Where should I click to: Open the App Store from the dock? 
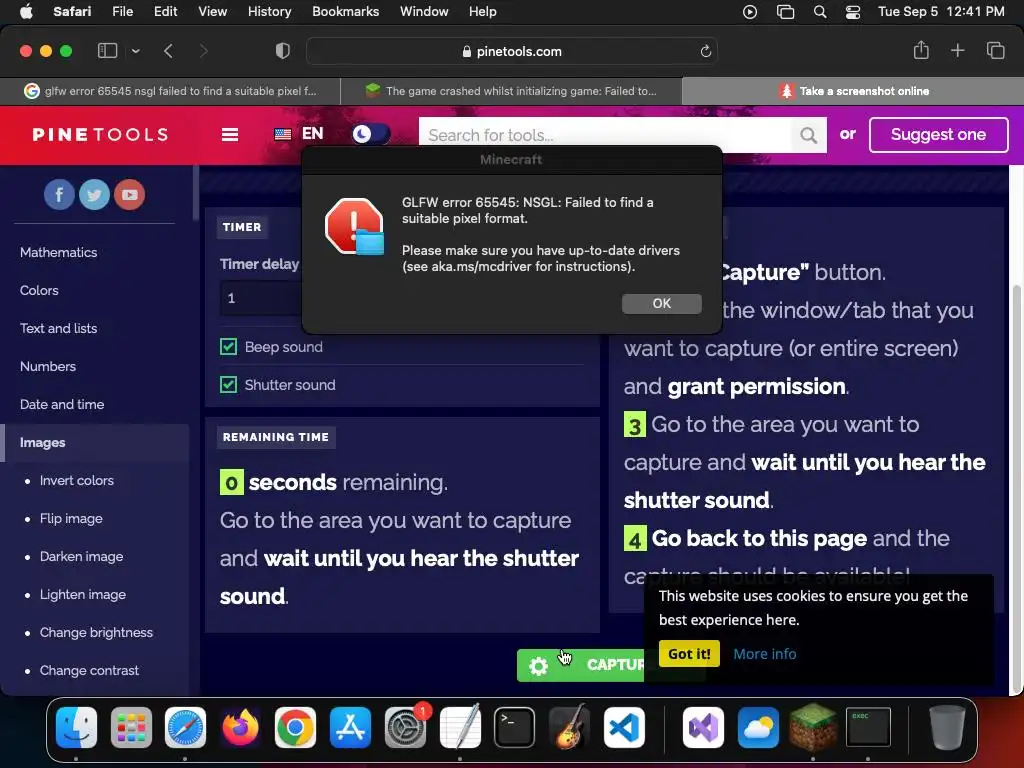pos(350,727)
